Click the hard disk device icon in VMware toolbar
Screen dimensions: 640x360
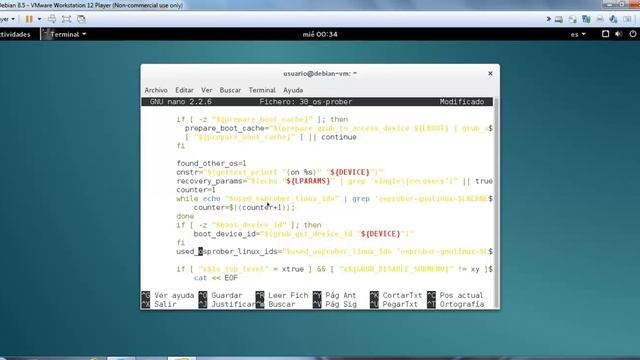tap(559, 19)
